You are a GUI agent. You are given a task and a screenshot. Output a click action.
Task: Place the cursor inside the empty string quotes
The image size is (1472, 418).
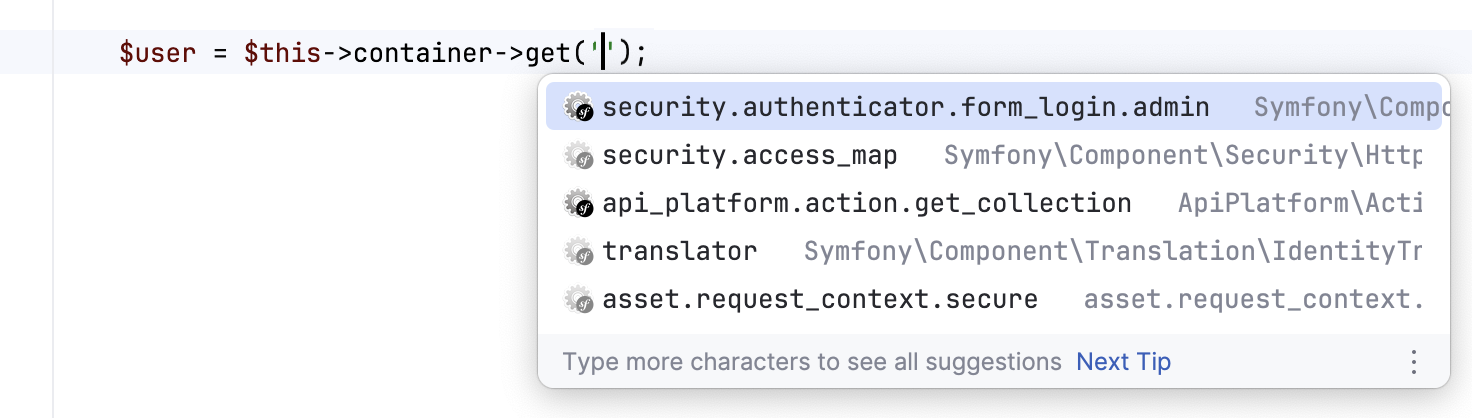604,52
